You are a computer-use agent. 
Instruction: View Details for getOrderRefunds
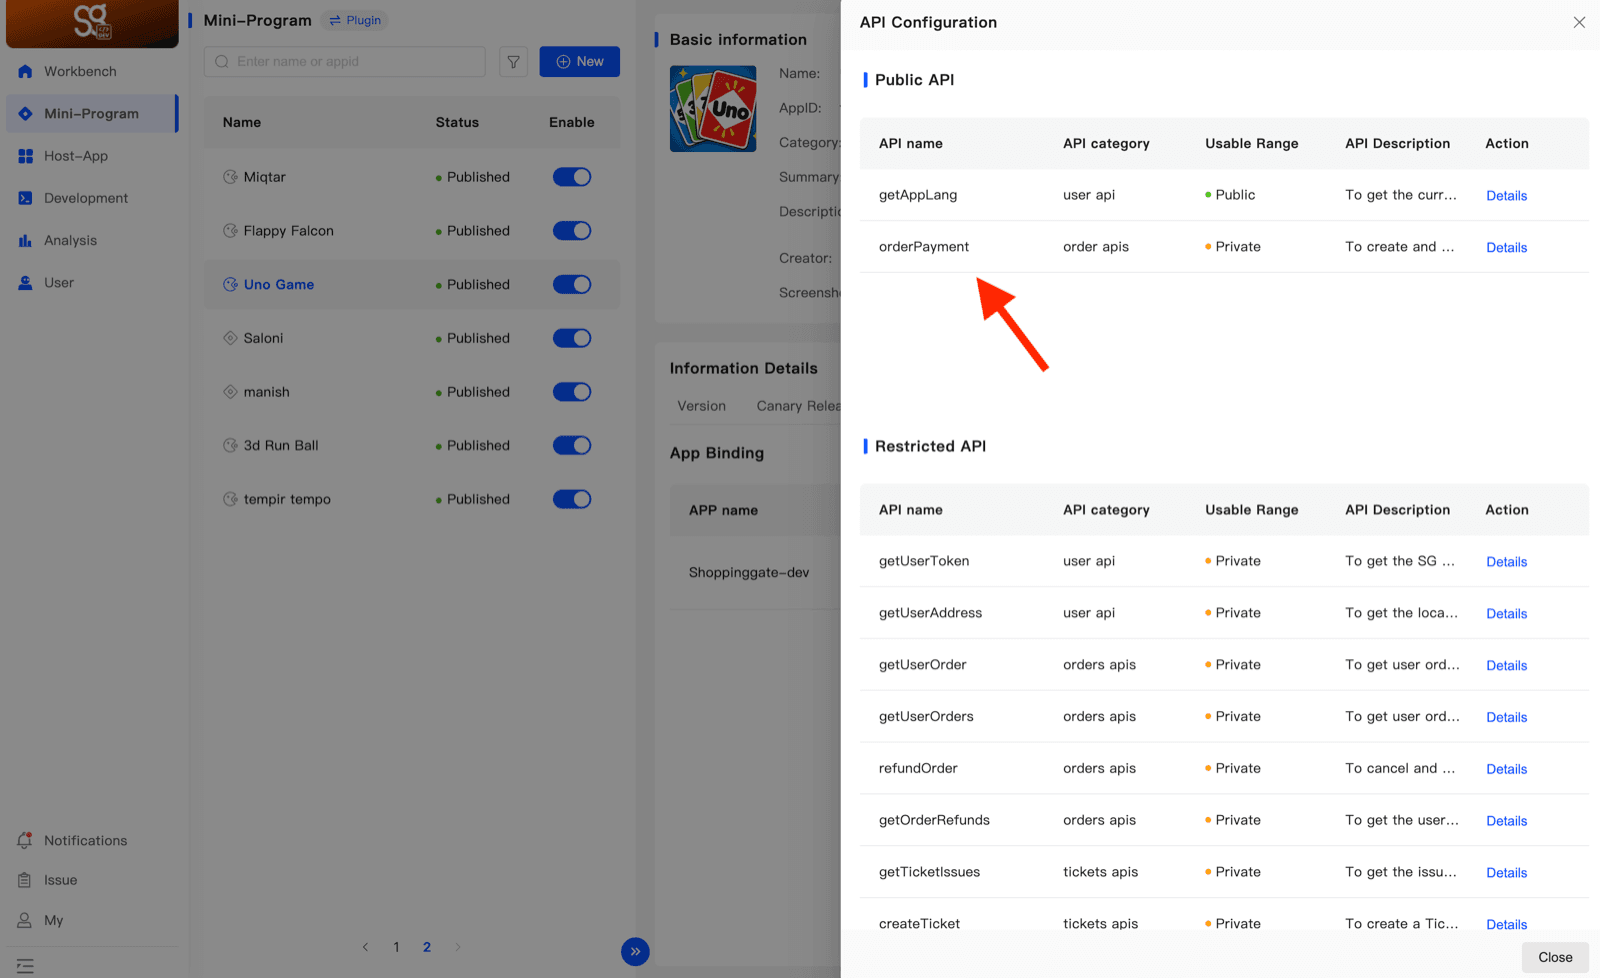(x=1506, y=821)
